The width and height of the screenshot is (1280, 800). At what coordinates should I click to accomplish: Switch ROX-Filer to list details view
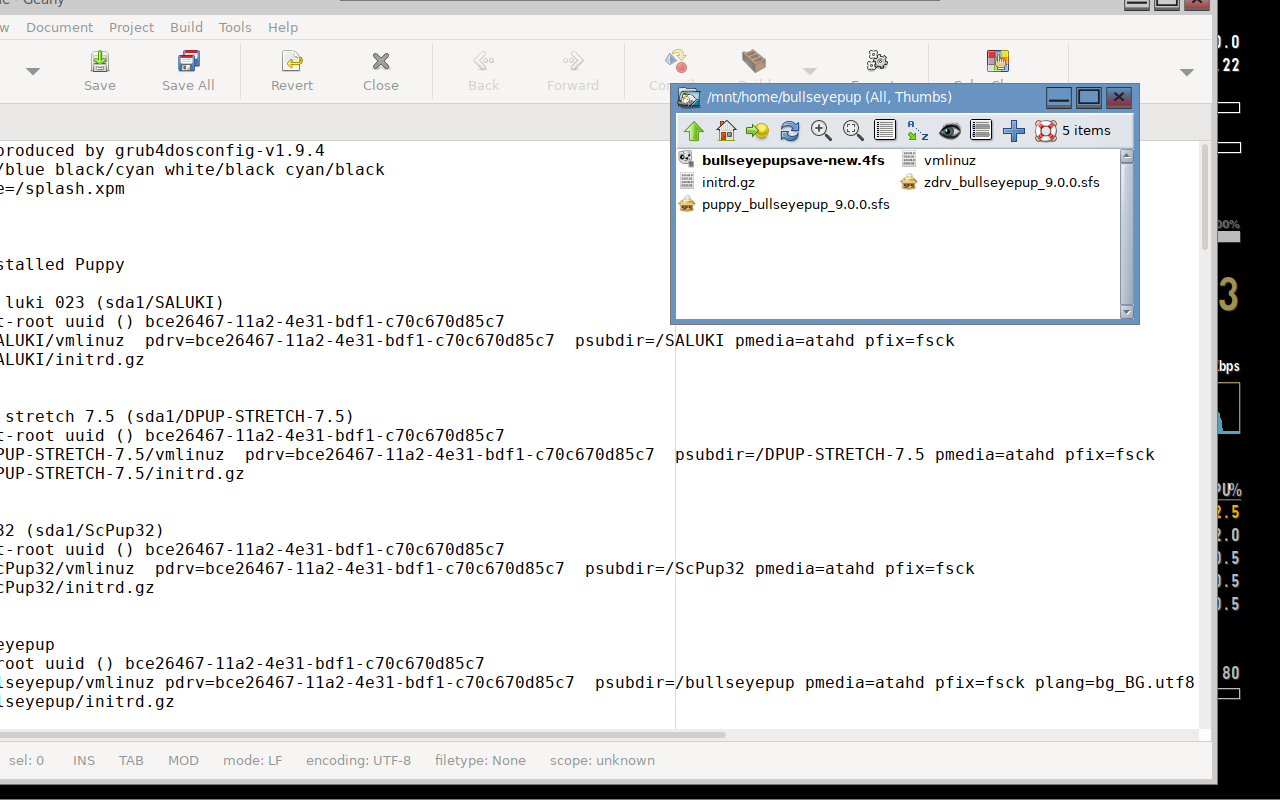[x=885, y=131]
